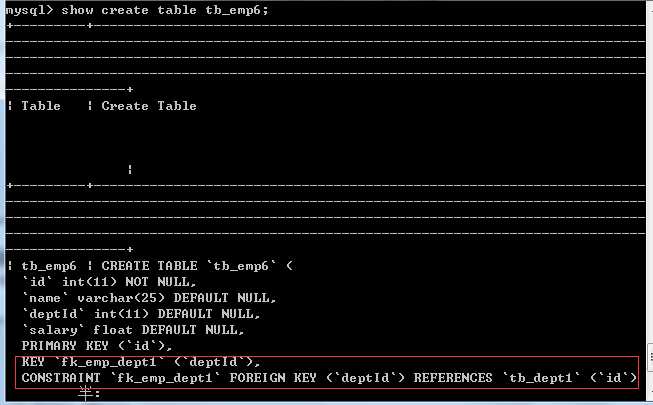This screenshot has width=653, height=405.
Task: Click the KEY `fk_emp_dept1` index line
Action: tap(140, 362)
